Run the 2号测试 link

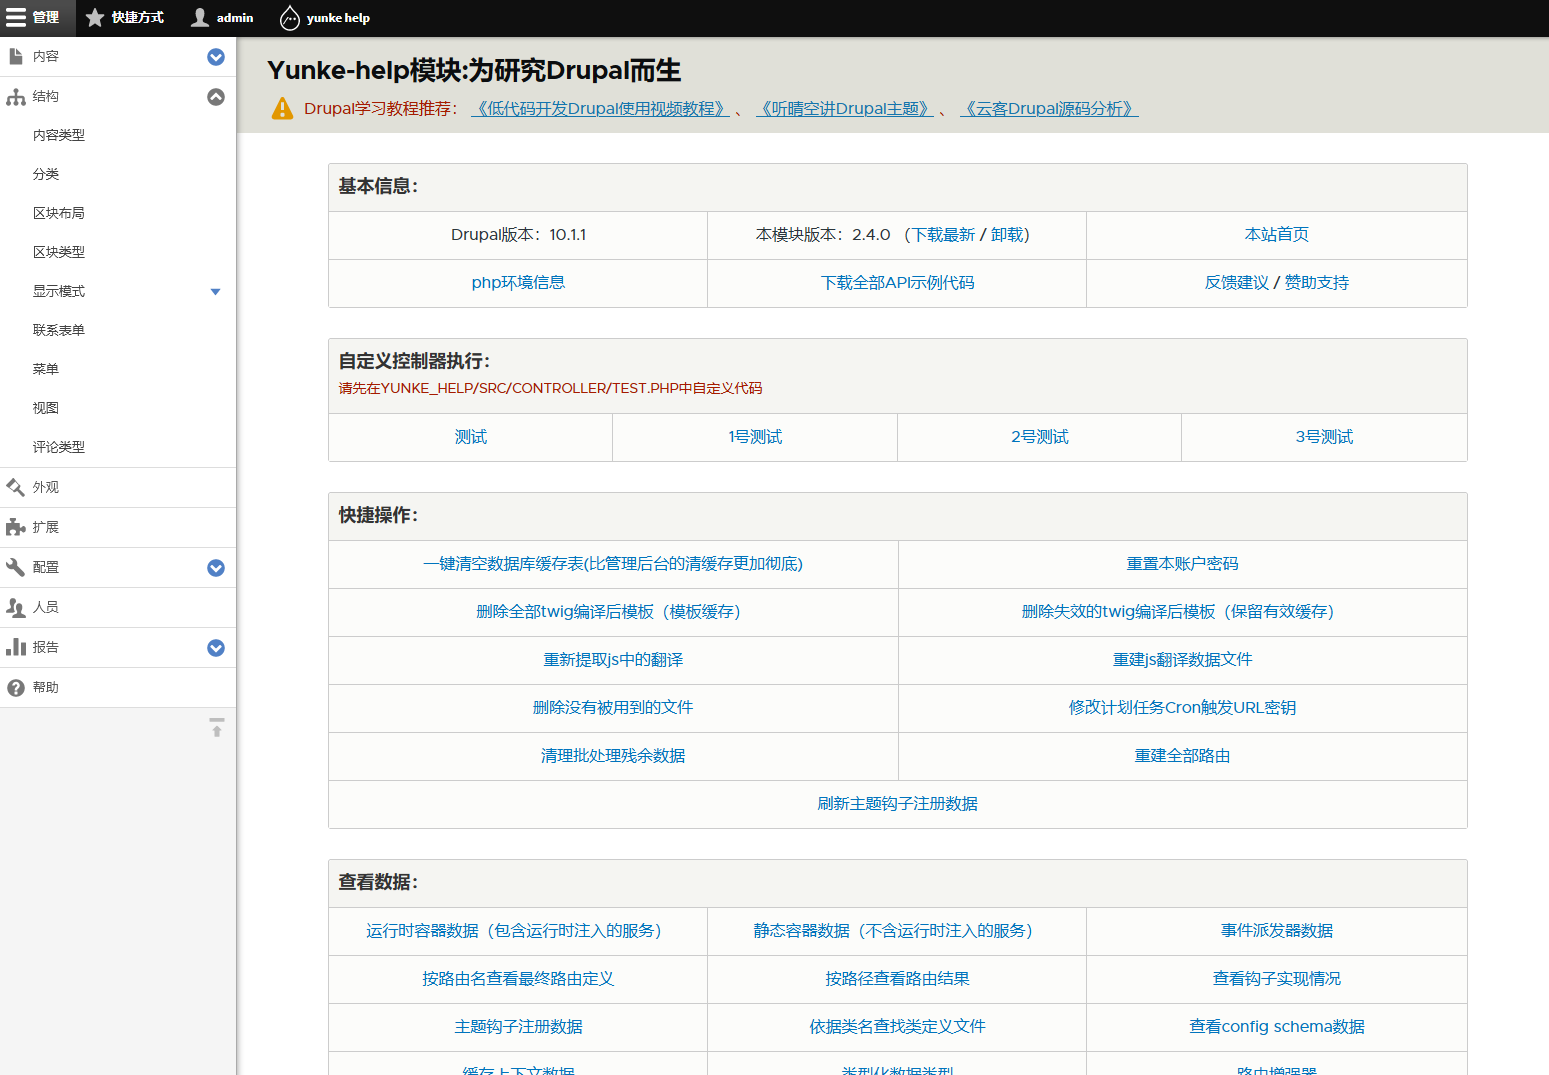pos(1039,437)
